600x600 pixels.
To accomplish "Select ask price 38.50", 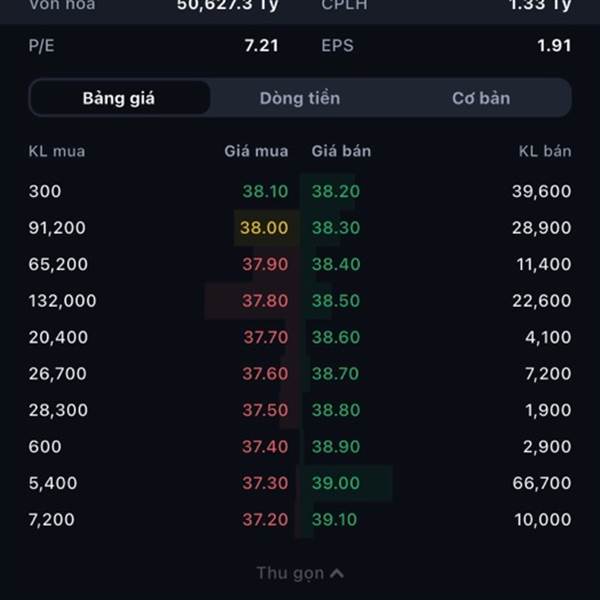I will pyautogui.click(x=335, y=301).
